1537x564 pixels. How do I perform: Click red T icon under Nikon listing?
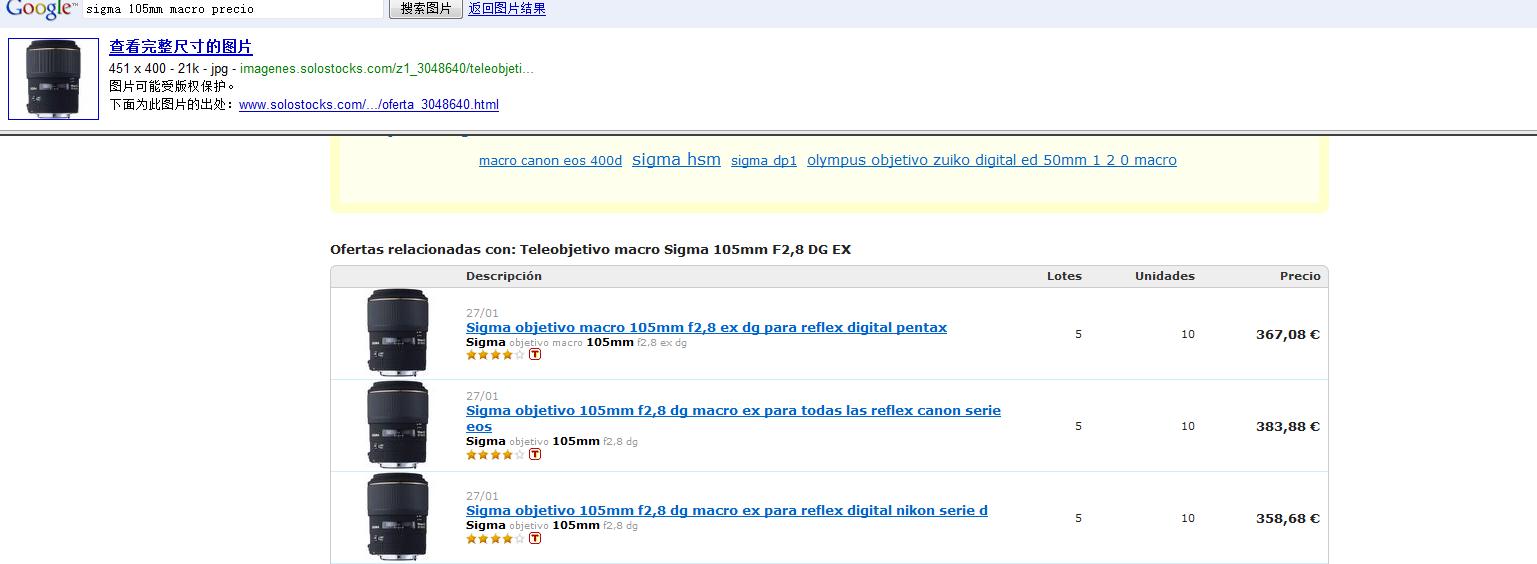[x=535, y=538]
